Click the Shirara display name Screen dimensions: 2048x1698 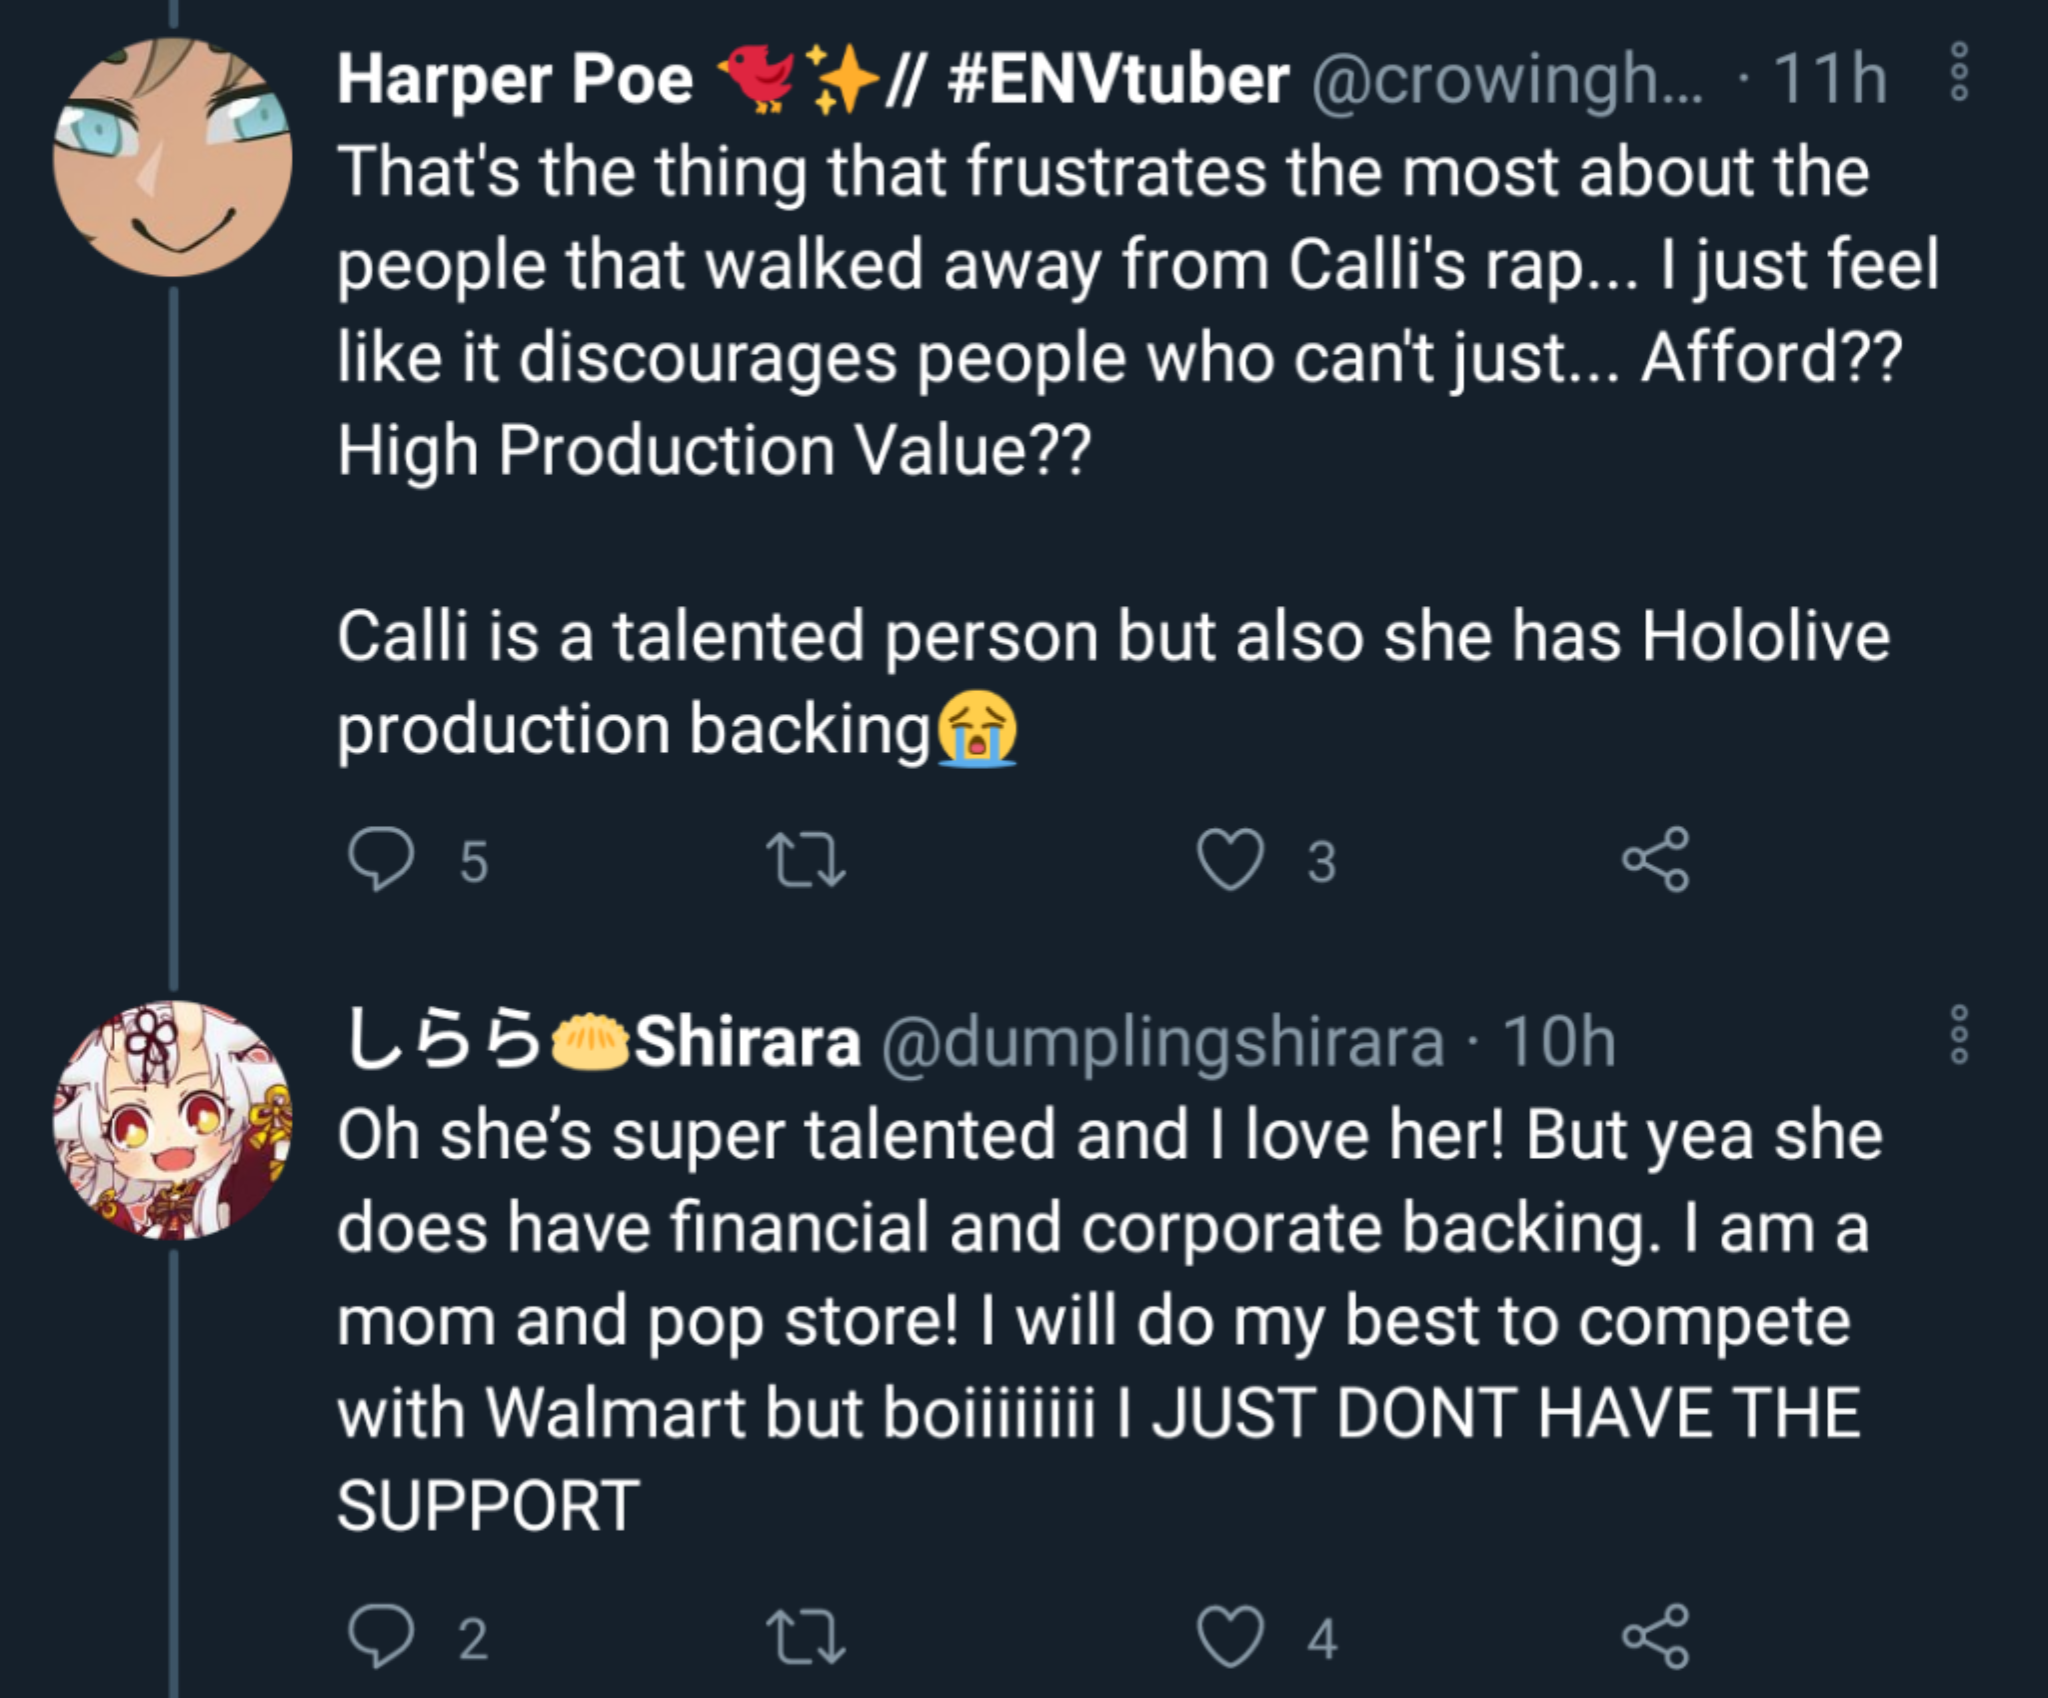[603, 1042]
